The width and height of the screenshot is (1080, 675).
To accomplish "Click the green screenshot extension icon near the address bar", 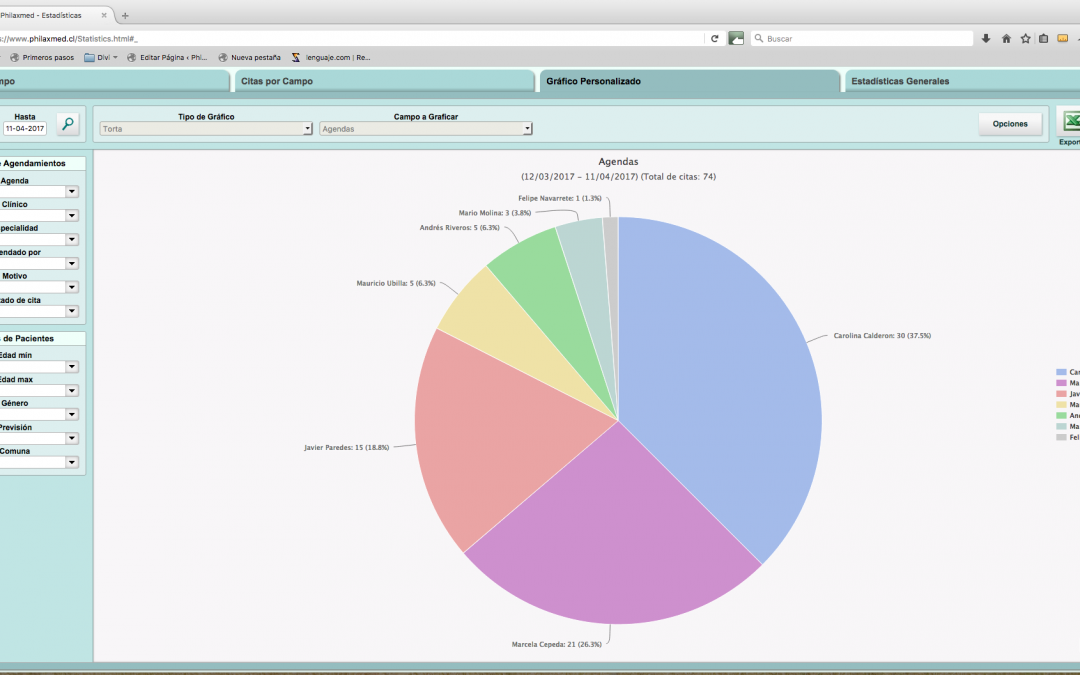I will [x=736, y=39].
